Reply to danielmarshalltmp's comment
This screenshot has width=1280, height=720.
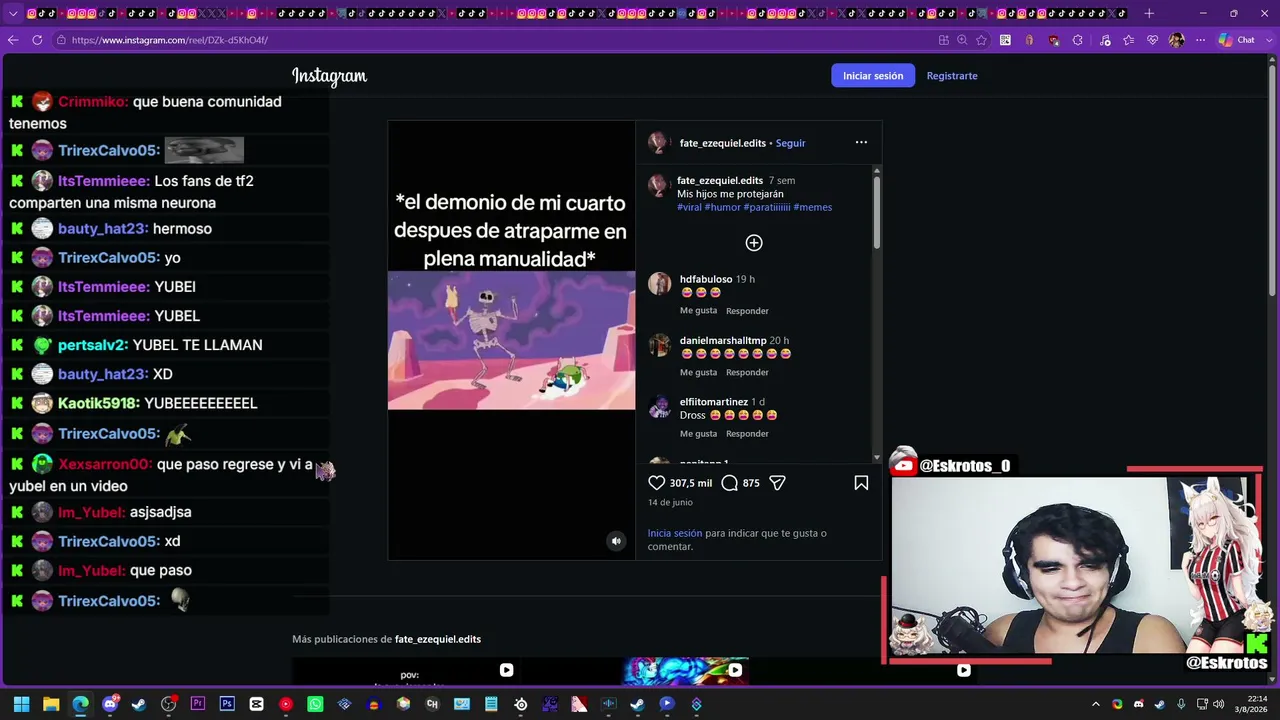tap(747, 372)
